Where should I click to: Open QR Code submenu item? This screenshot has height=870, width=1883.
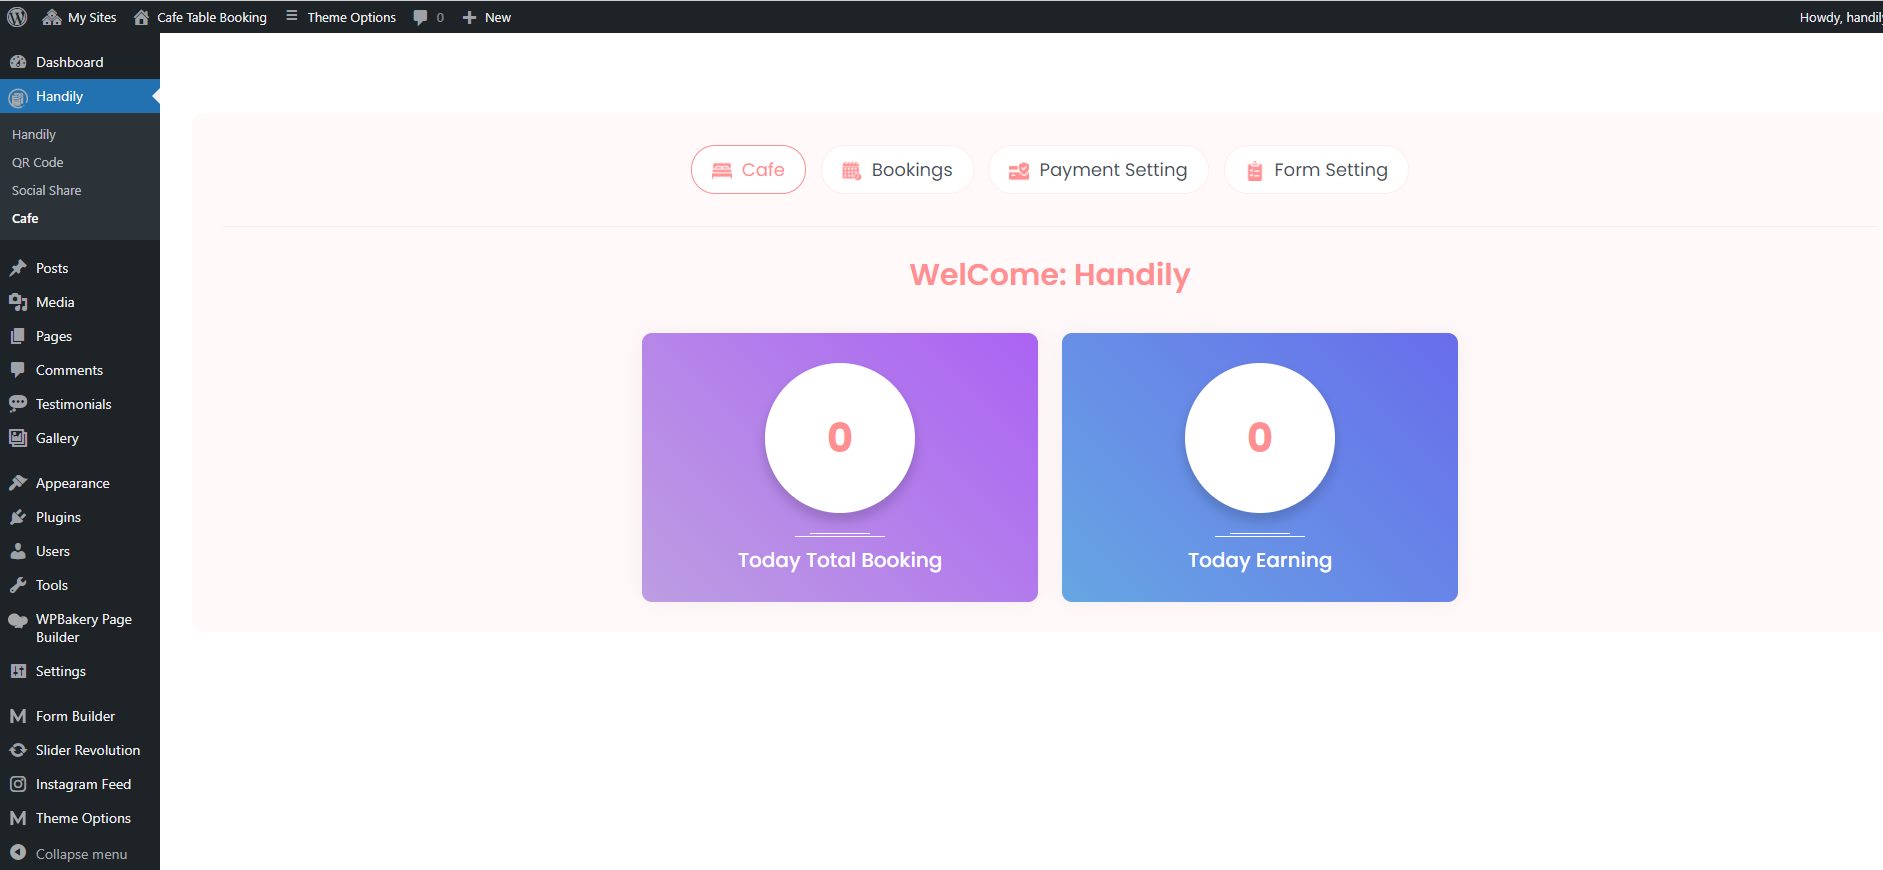[x=38, y=162]
